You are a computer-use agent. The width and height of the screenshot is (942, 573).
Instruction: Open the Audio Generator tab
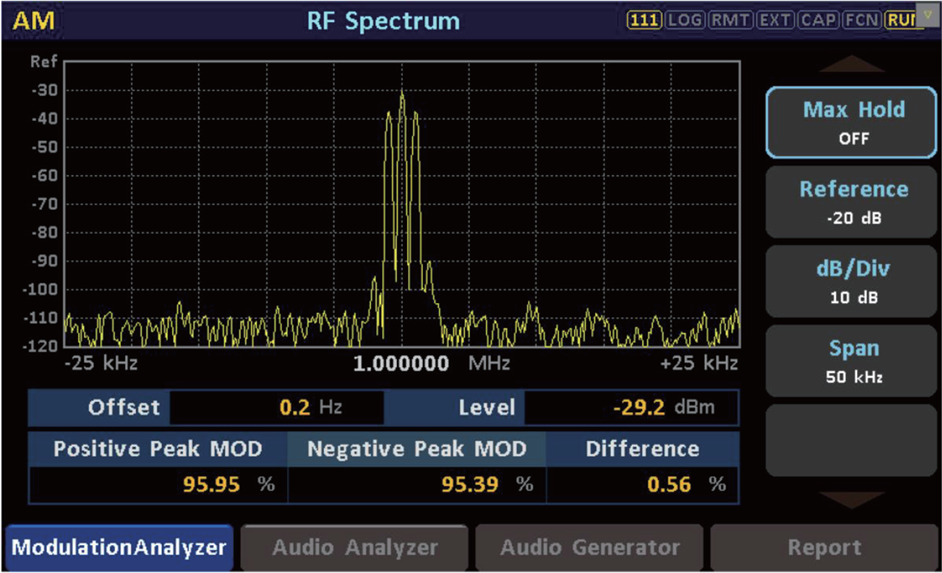coord(589,548)
